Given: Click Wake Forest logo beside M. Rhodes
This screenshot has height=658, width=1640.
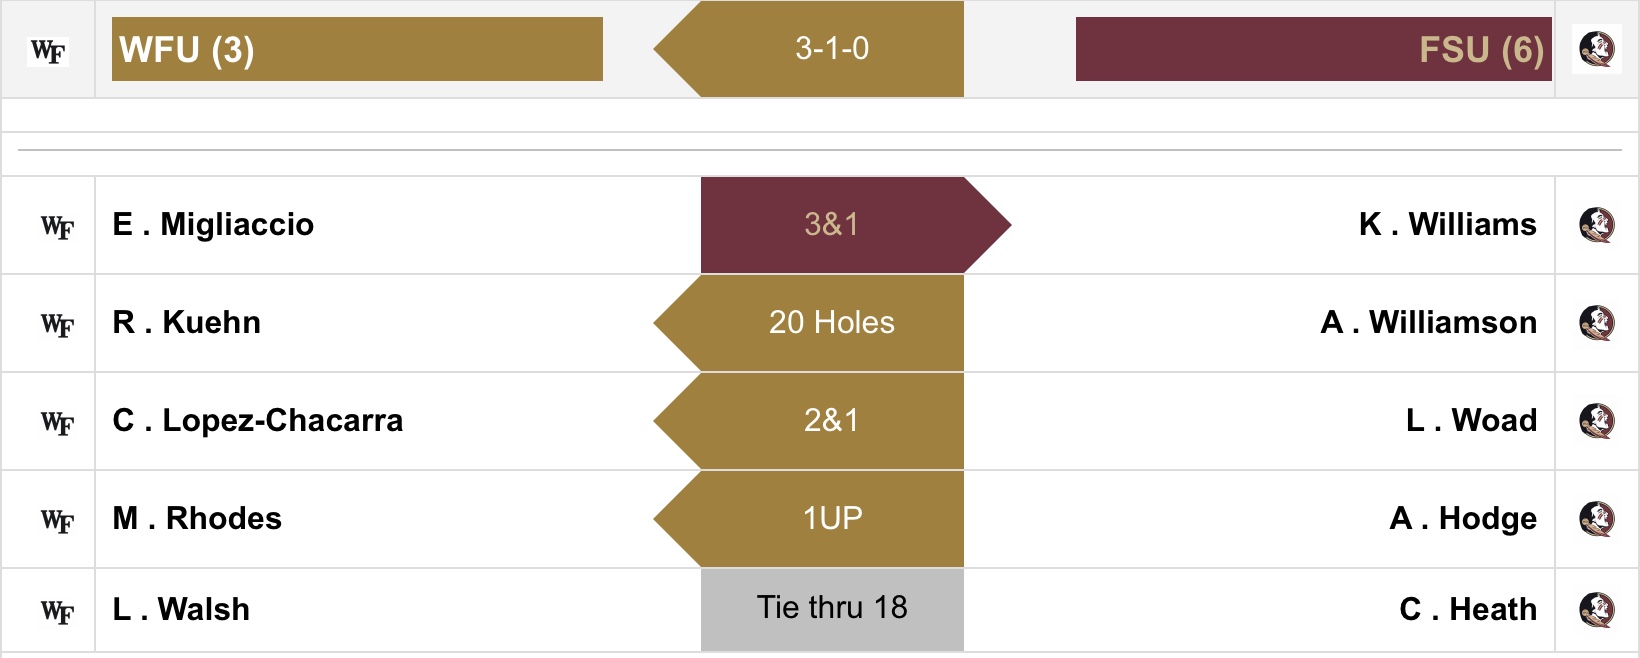Looking at the screenshot, I should click(x=57, y=521).
